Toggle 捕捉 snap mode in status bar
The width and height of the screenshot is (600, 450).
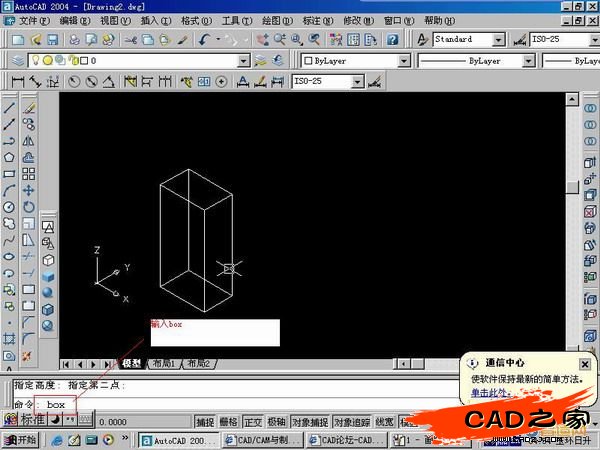pos(204,422)
